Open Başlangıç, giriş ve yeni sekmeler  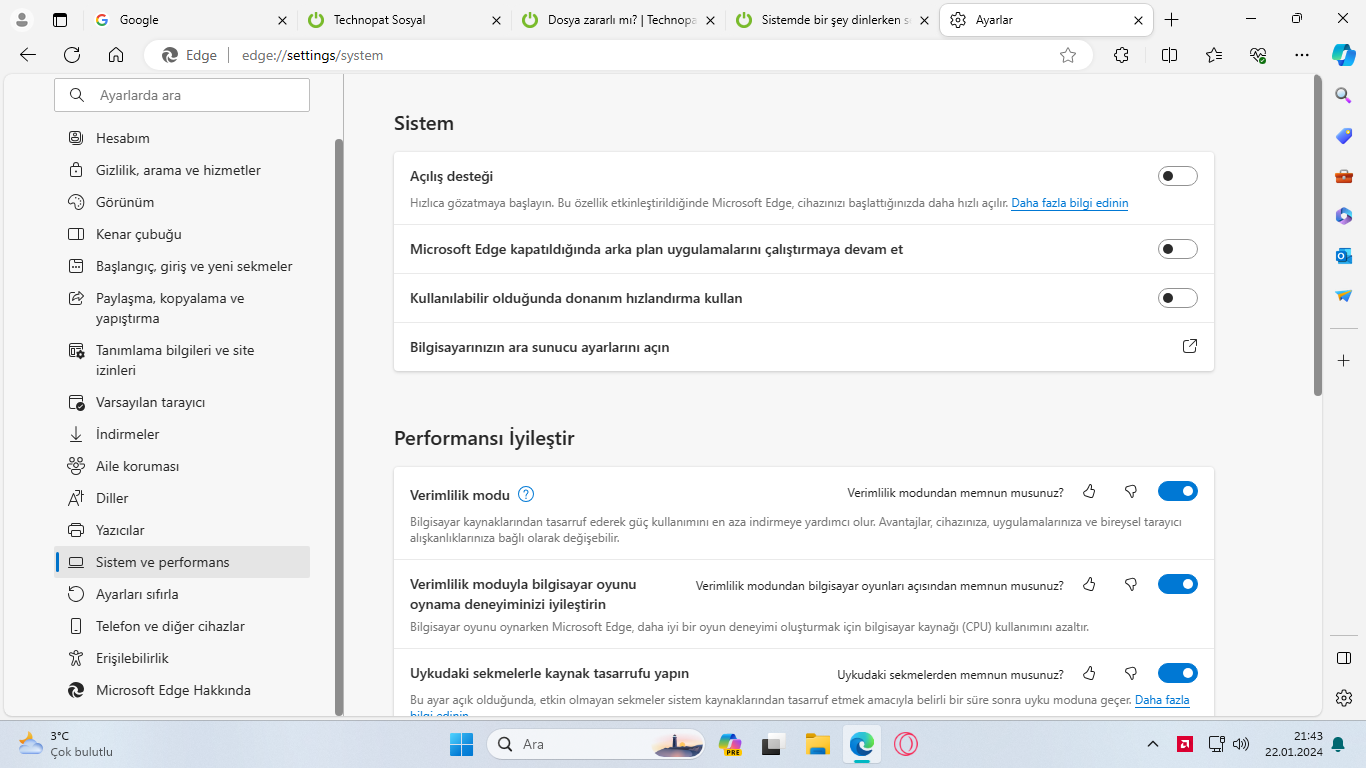pos(182,266)
